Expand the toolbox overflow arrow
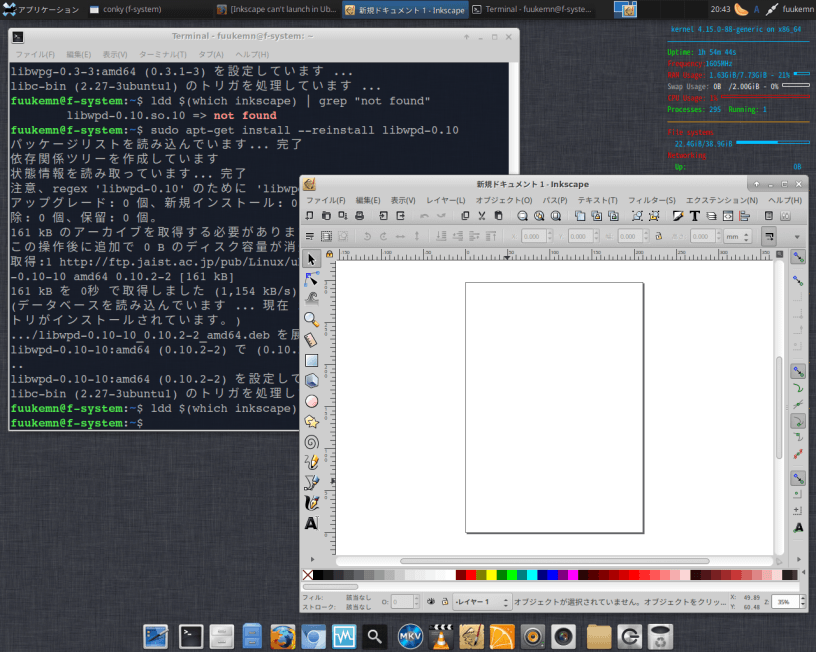Viewport: 816px width, 652px height. coord(312,559)
